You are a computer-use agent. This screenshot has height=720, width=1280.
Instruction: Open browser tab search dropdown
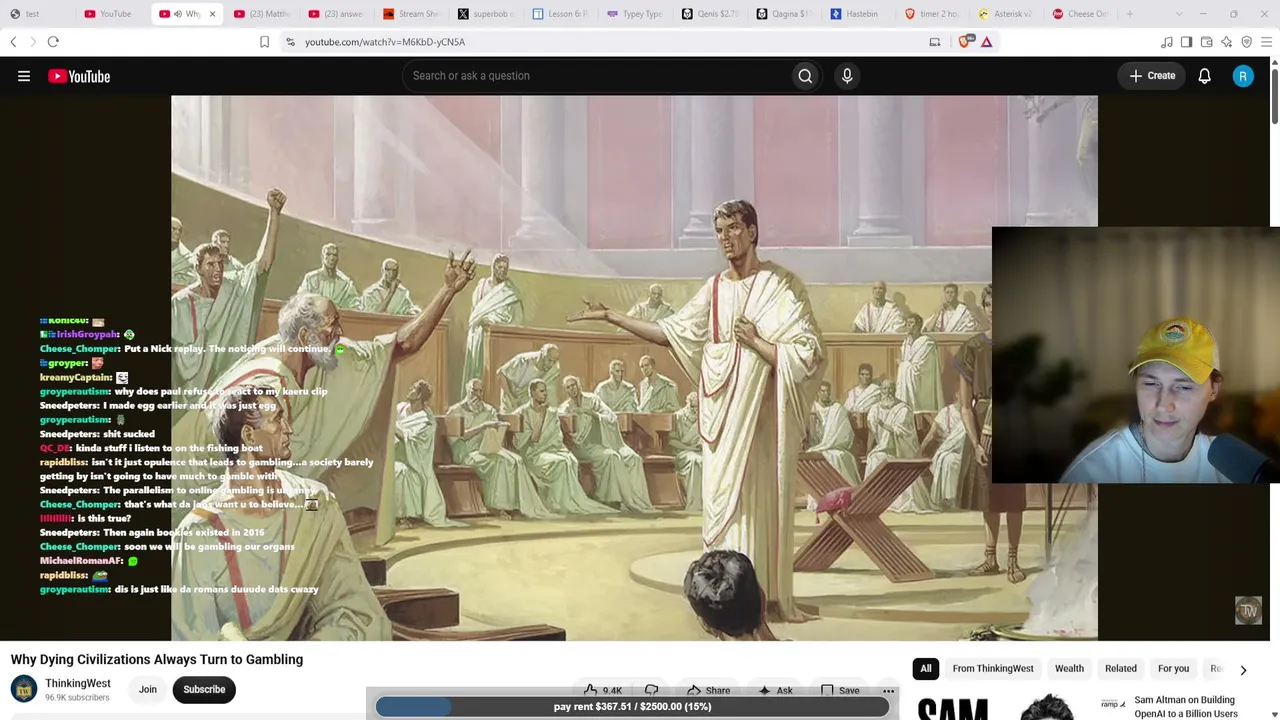1178,14
